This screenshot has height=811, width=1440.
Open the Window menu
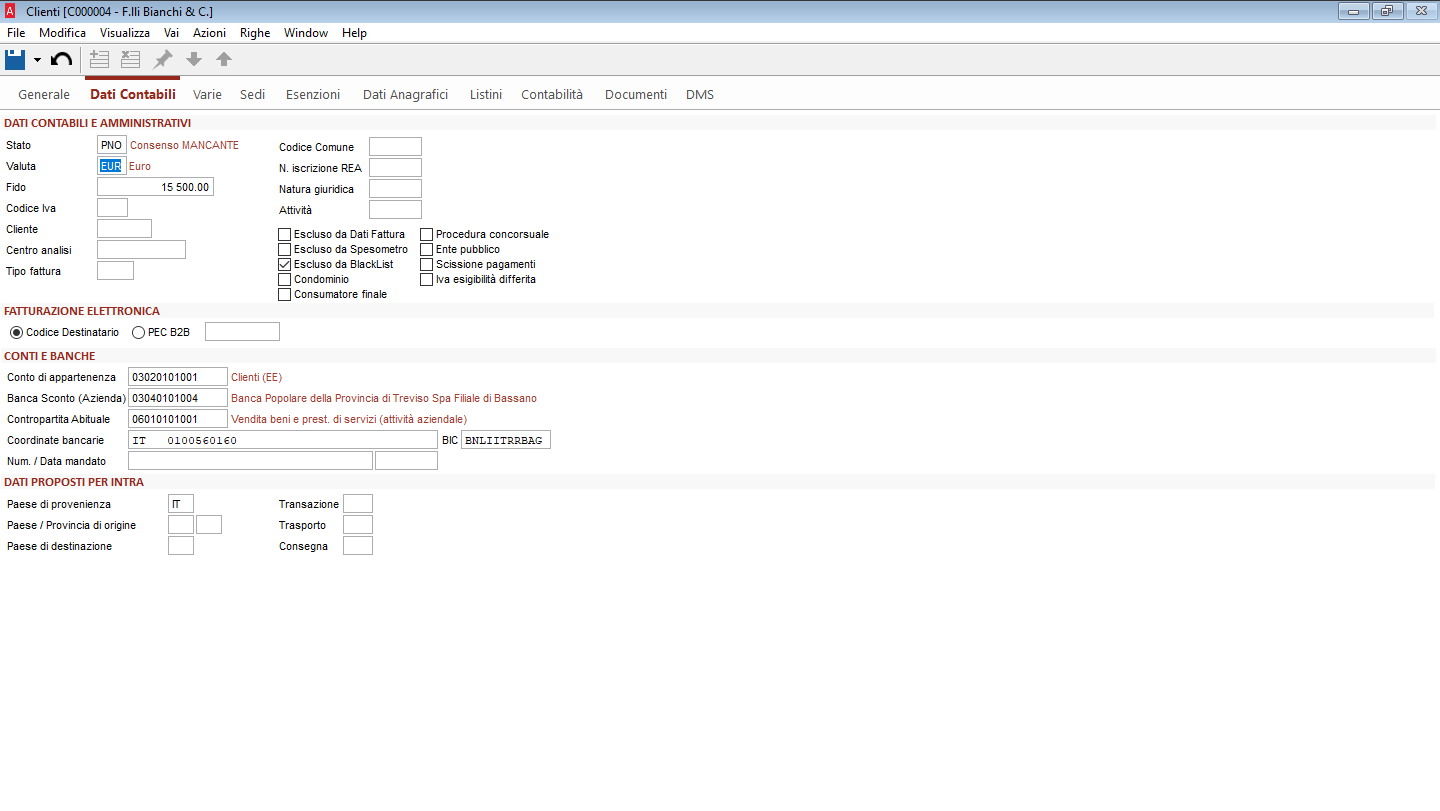[x=306, y=33]
